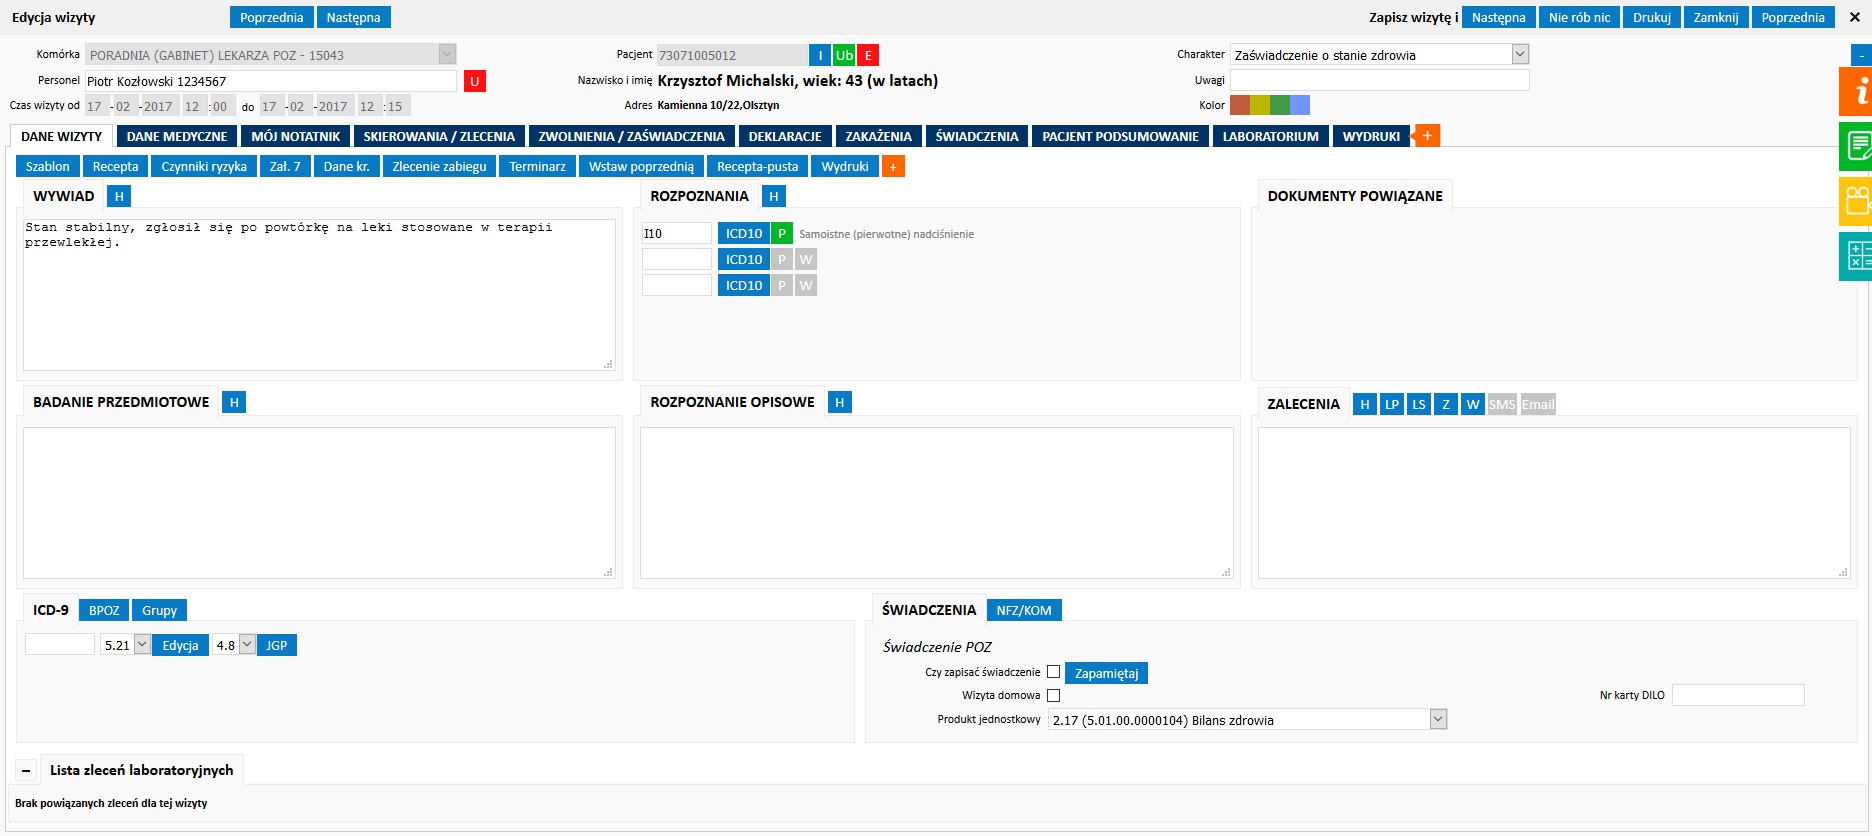Click the Recepta button
The image size is (1872, 836).
coord(115,167)
